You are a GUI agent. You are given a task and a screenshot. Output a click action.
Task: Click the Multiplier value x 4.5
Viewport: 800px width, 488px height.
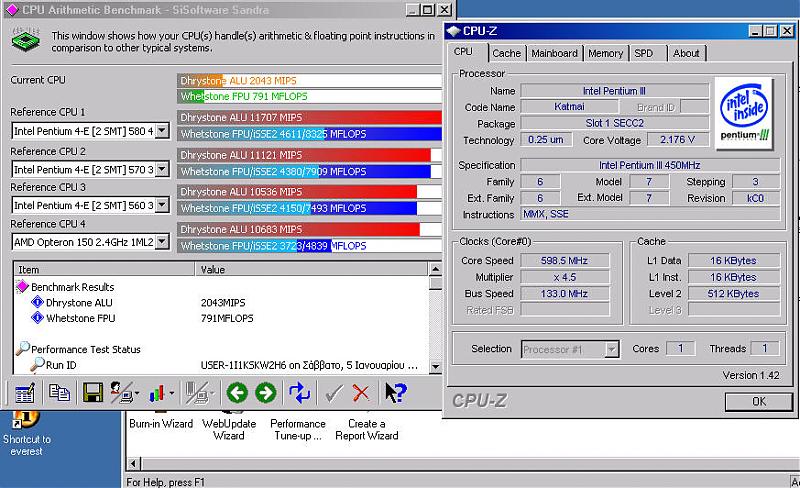[564, 277]
